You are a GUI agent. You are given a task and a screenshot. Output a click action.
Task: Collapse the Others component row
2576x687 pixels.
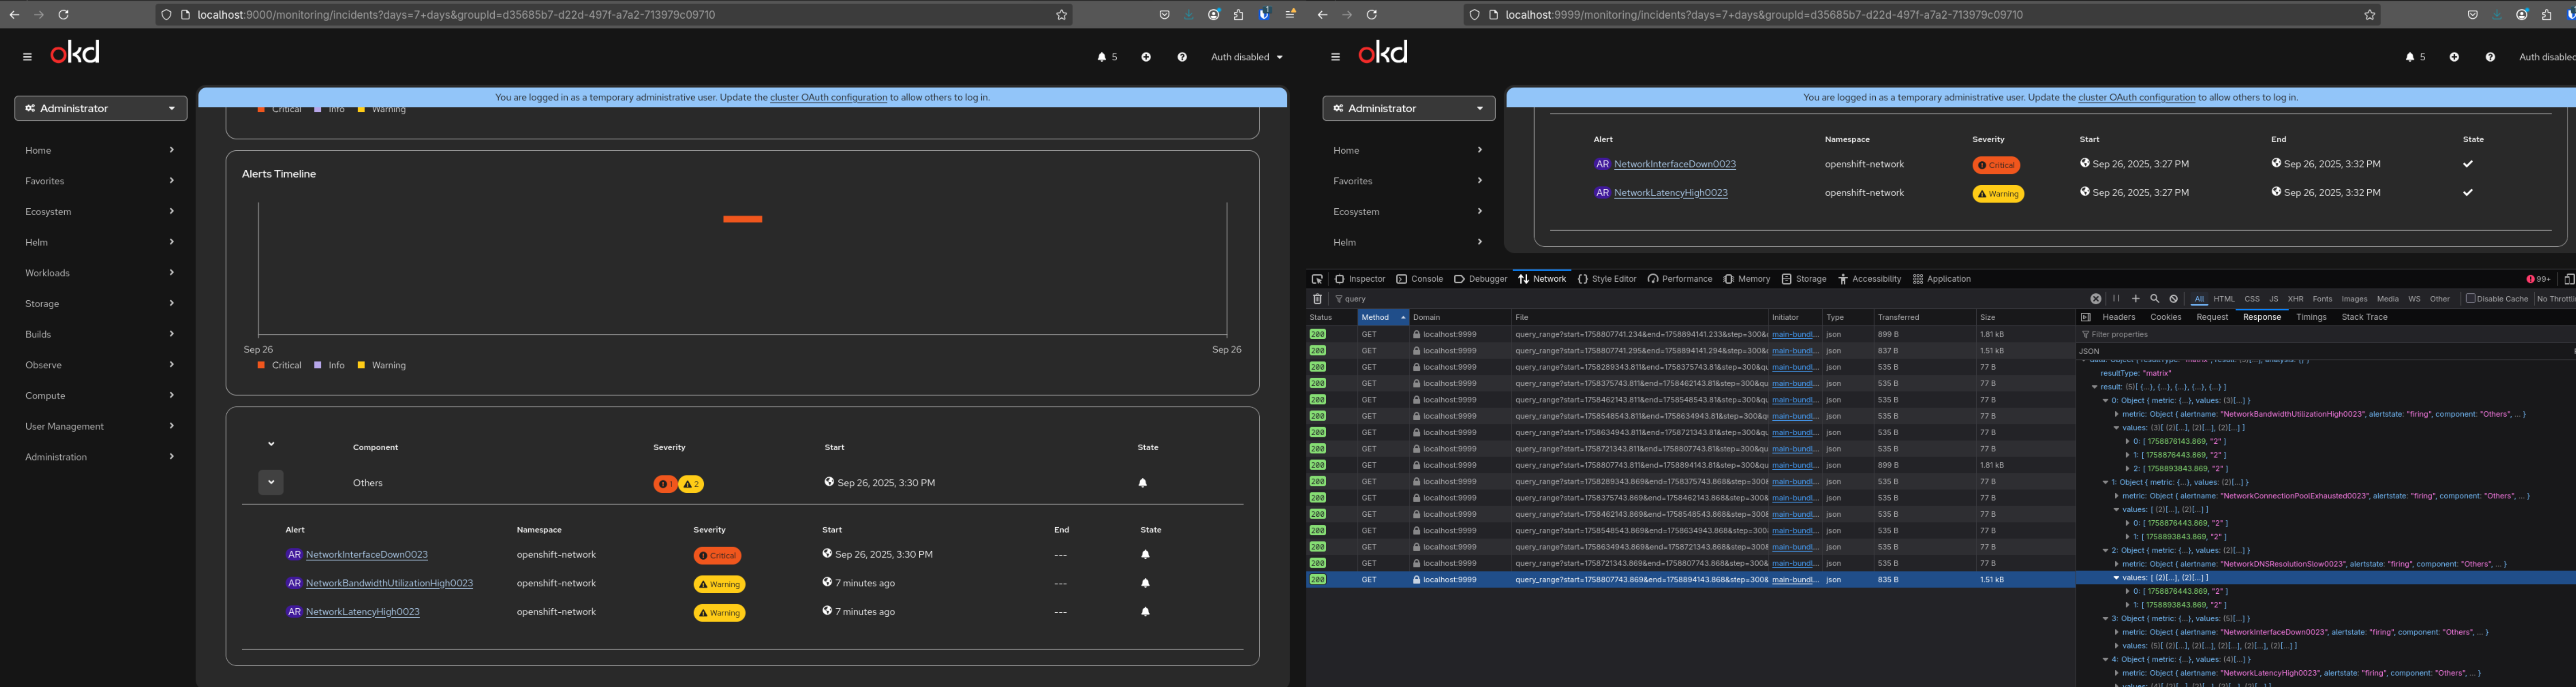(x=271, y=483)
